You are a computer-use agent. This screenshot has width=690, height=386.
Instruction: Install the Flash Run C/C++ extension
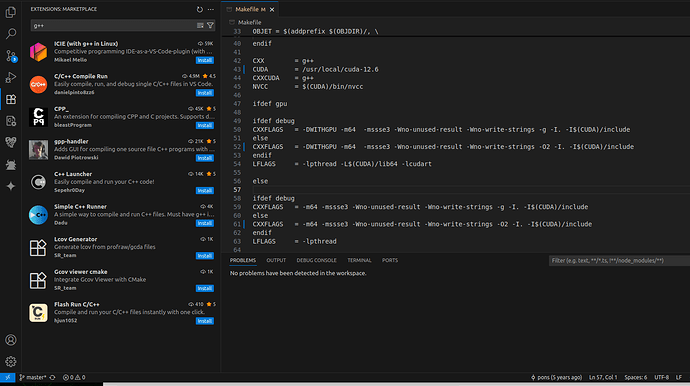(x=205, y=321)
